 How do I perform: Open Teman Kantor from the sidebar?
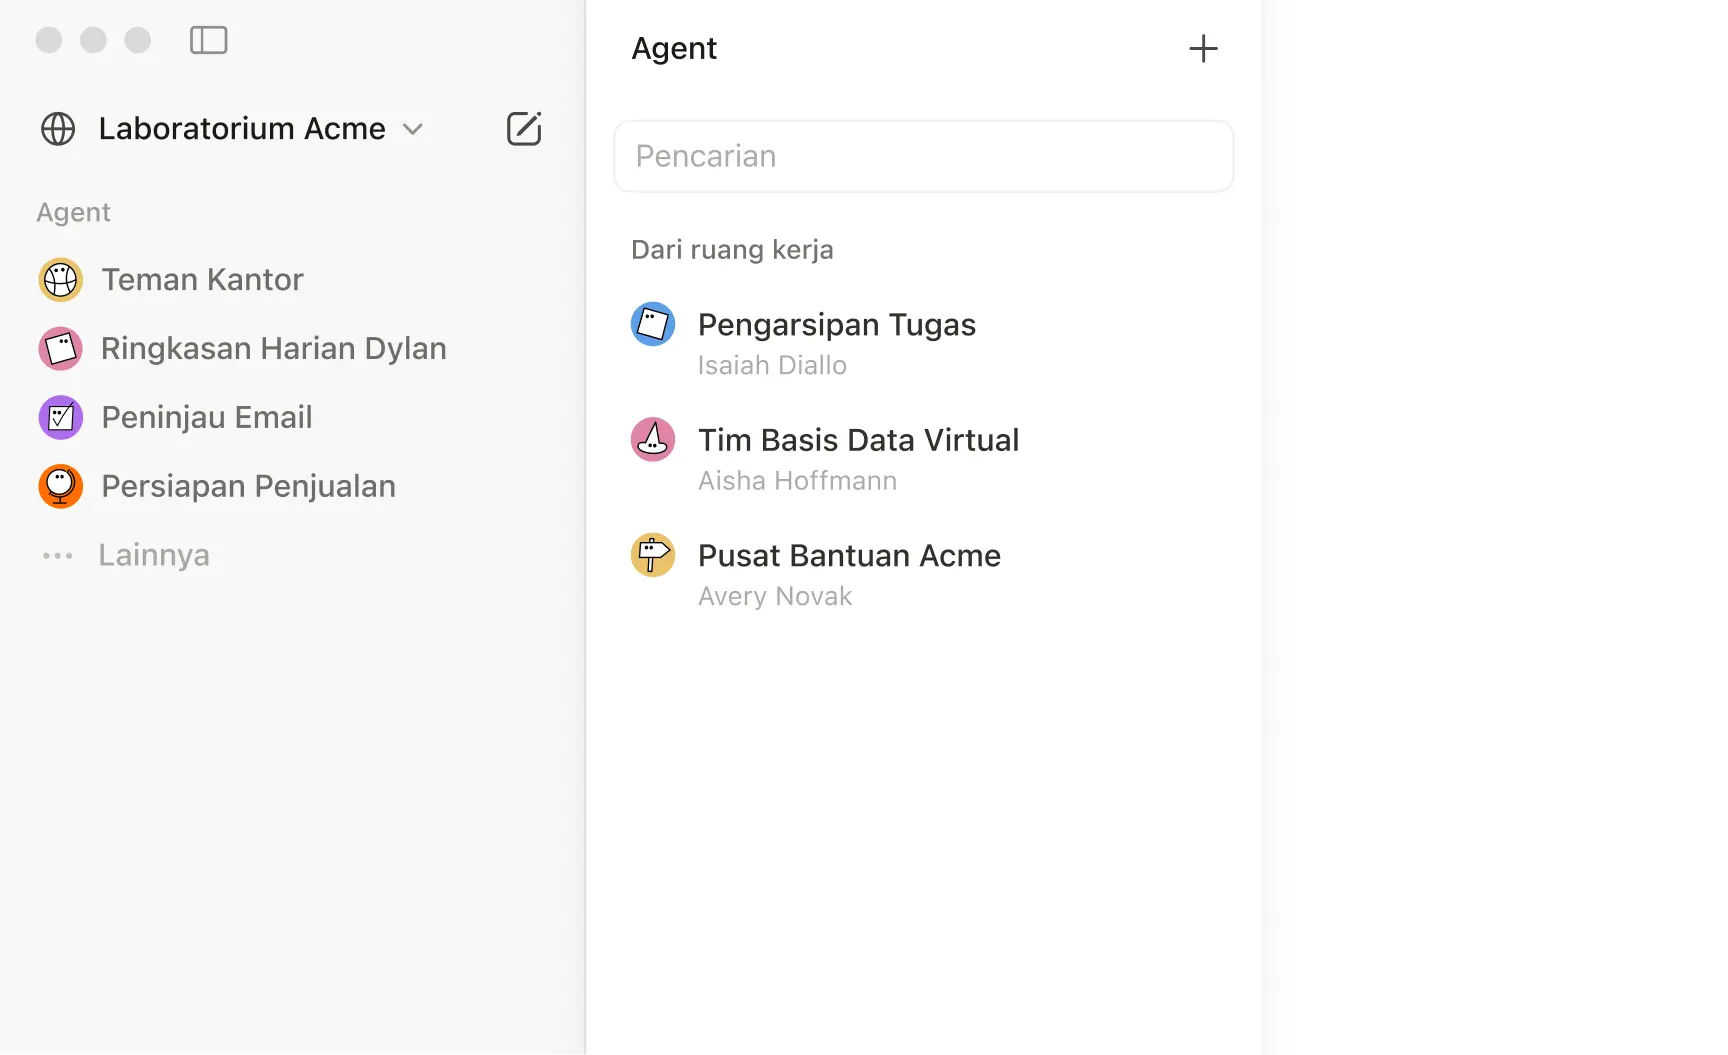(201, 279)
